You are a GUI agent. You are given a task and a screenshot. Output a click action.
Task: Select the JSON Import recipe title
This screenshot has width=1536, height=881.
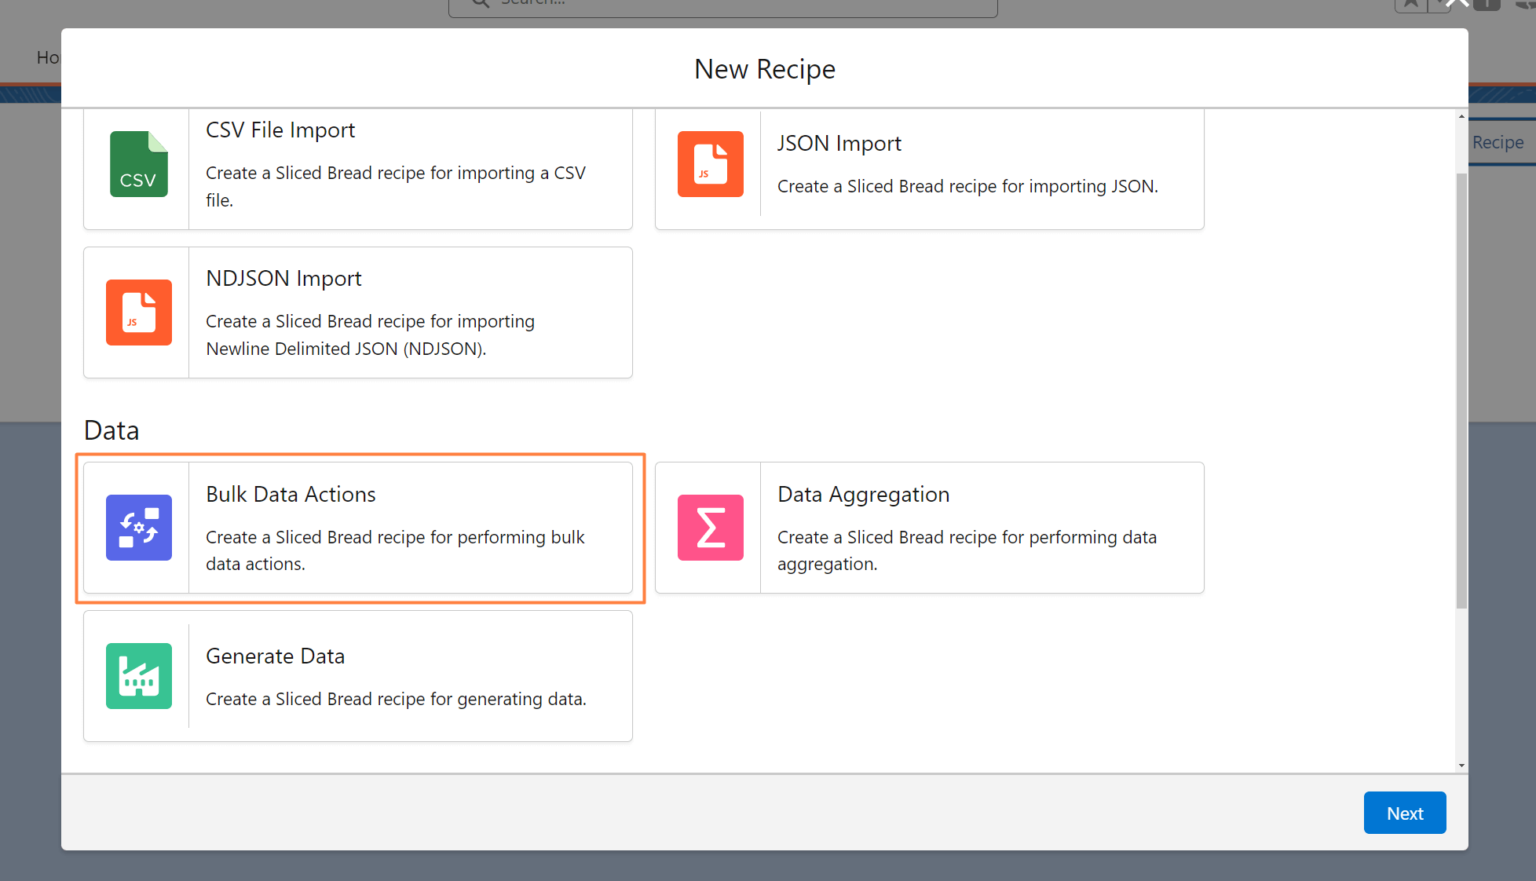pyautogui.click(x=839, y=143)
